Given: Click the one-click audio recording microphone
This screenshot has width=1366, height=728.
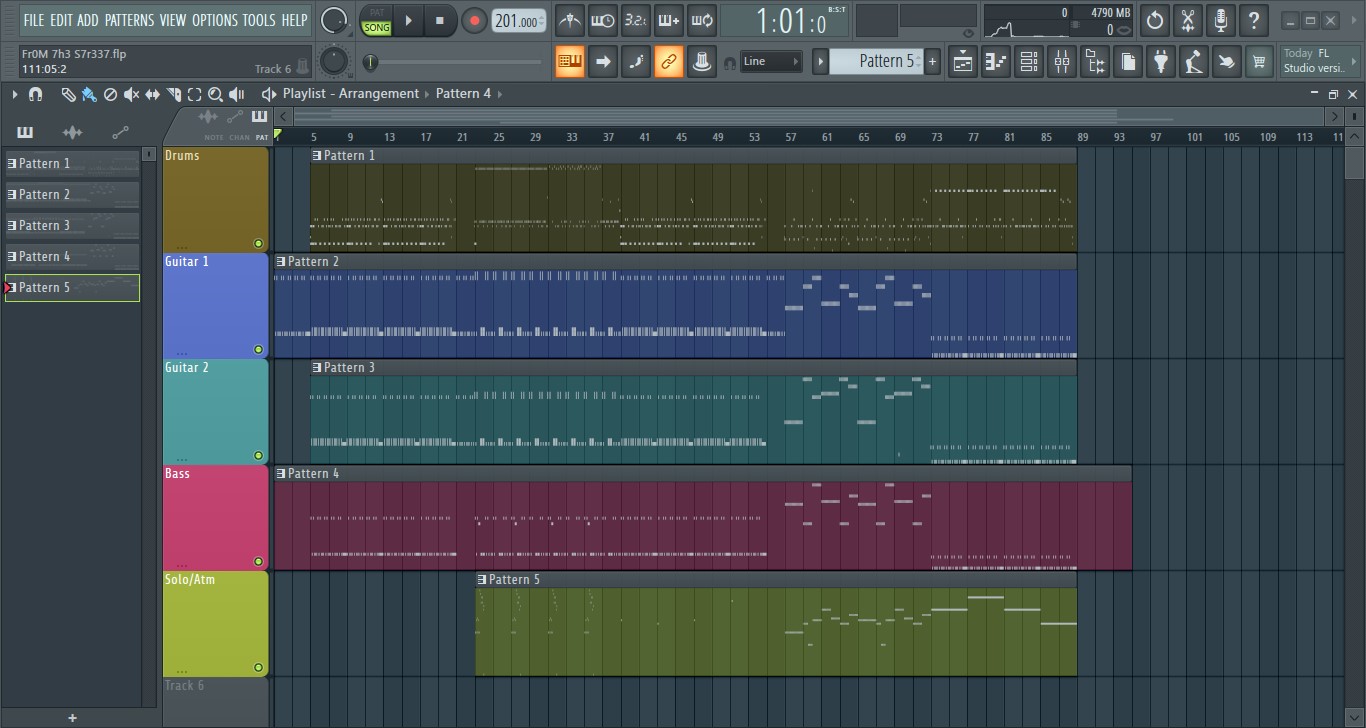Looking at the screenshot, I should [x=1221, y=20].
